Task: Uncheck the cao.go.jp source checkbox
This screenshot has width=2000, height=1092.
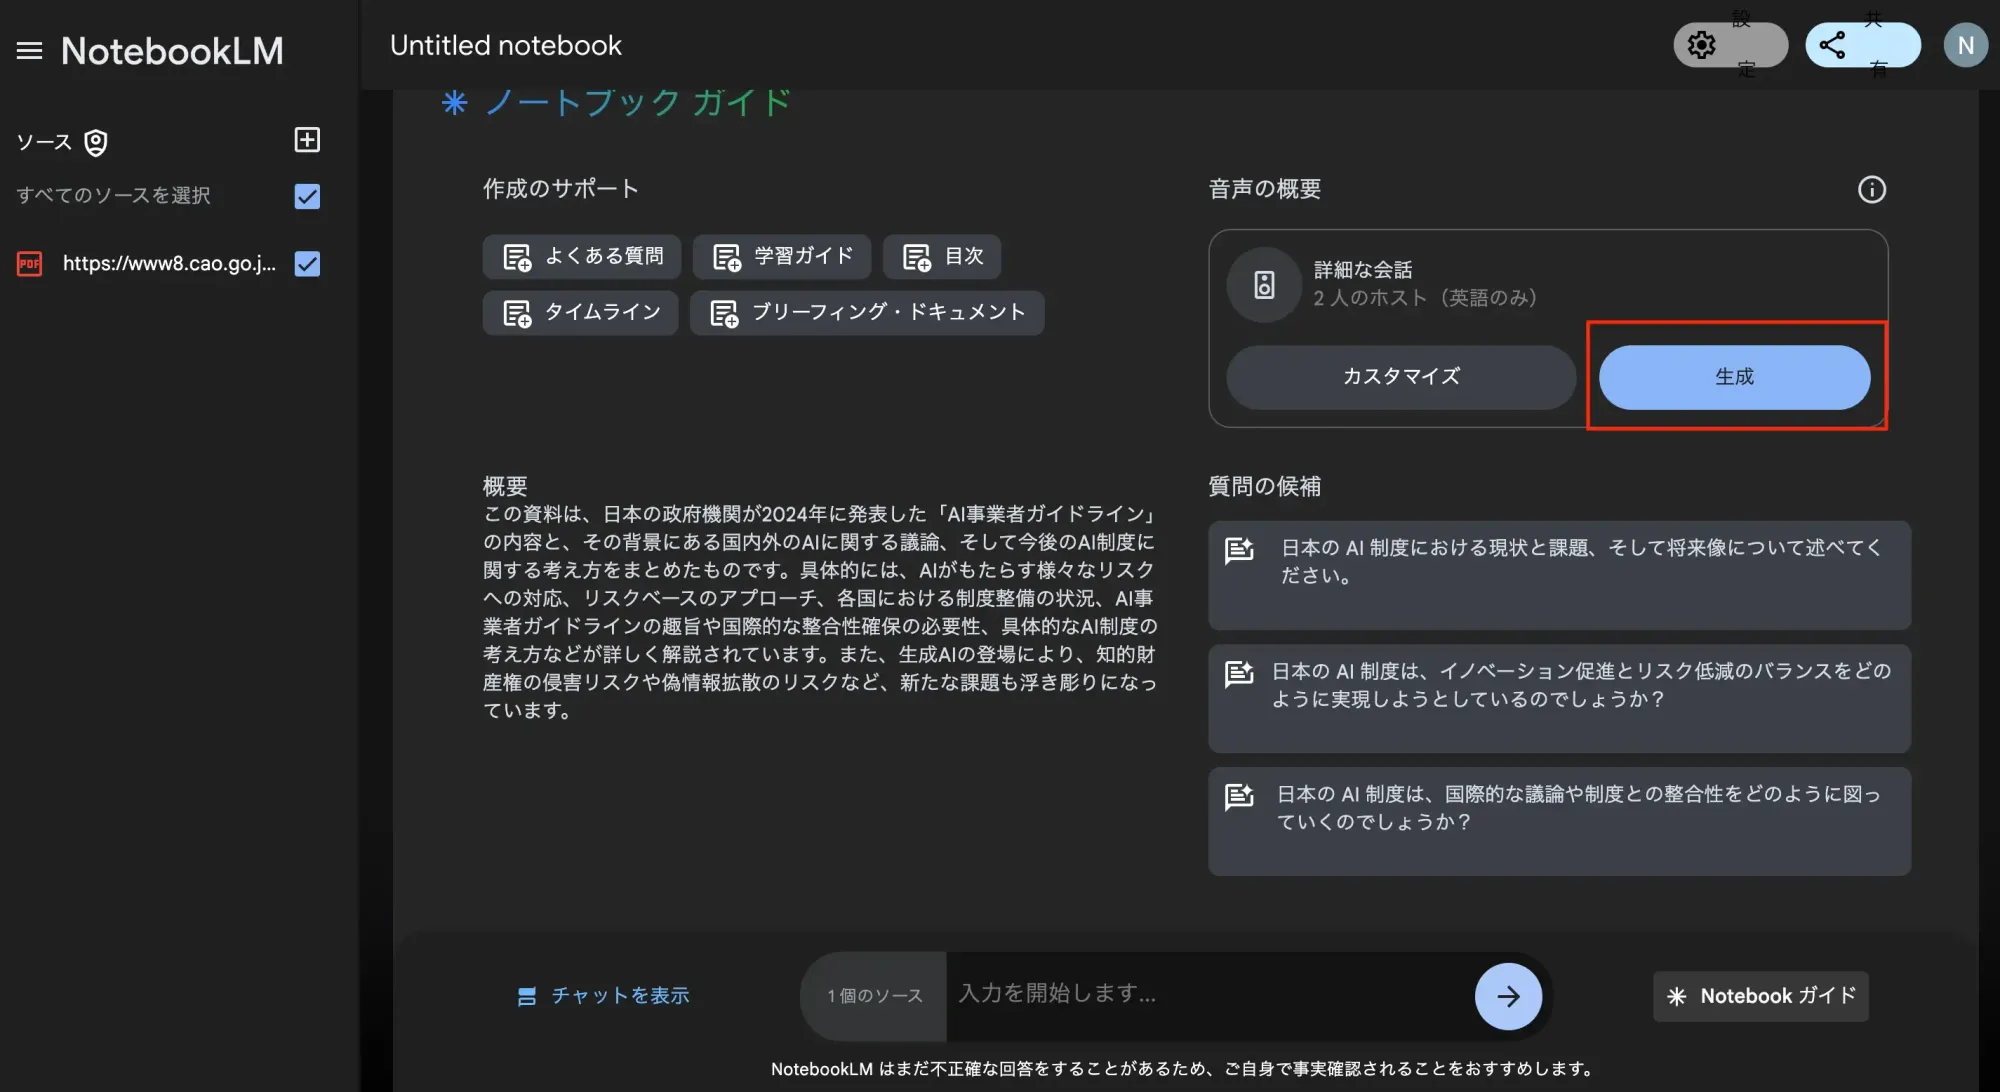Action: pos(307,264)
